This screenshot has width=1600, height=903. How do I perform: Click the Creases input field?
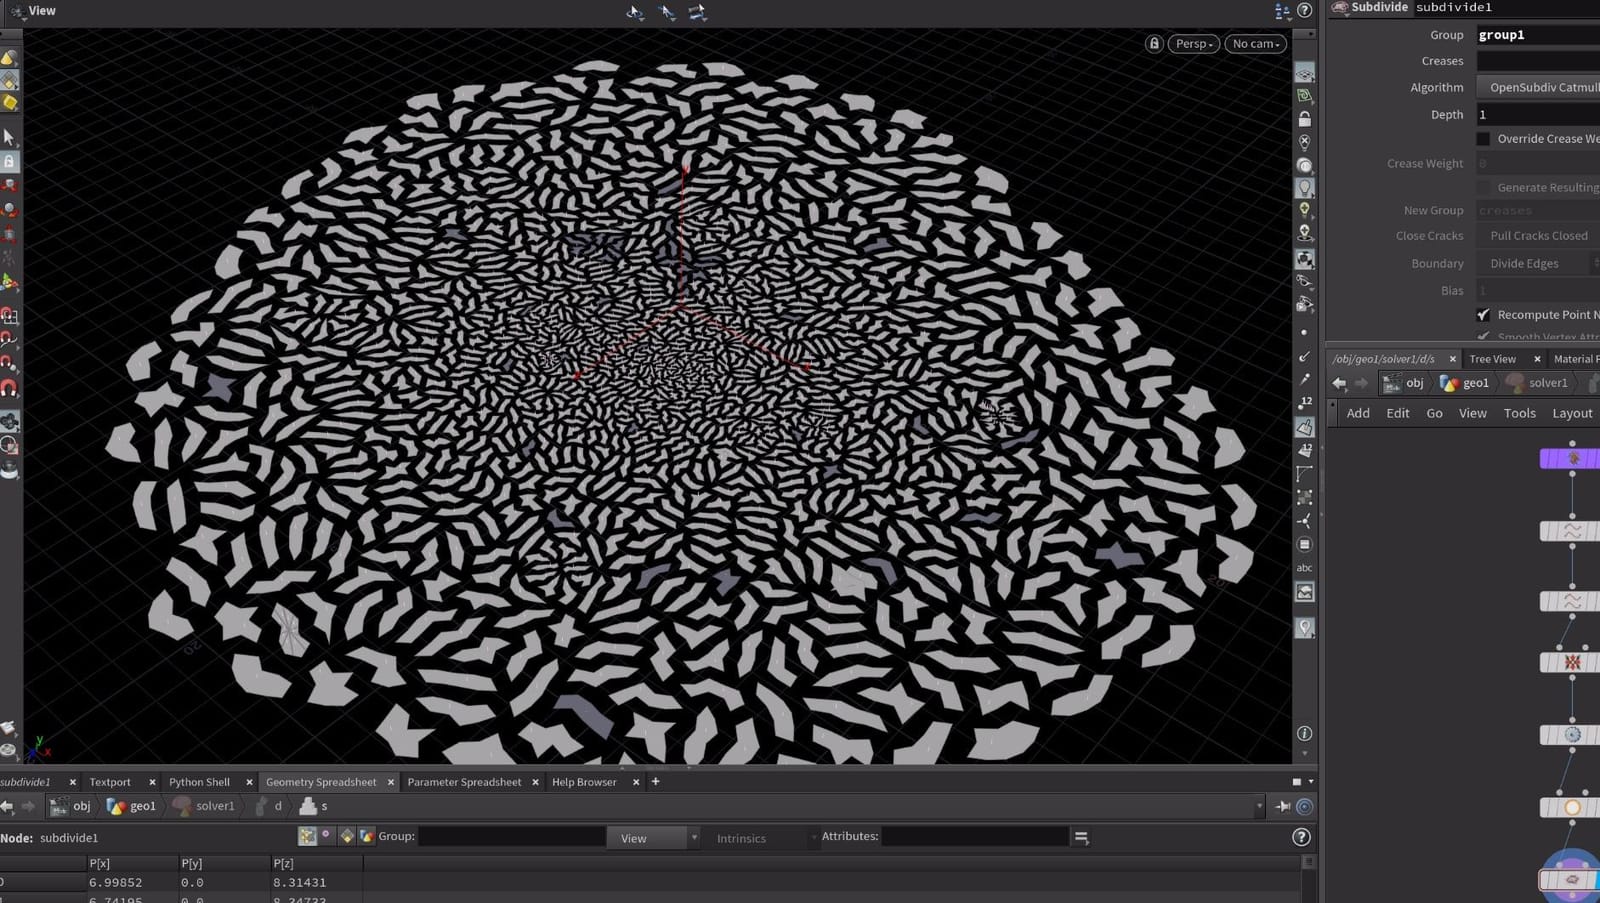1538,61
